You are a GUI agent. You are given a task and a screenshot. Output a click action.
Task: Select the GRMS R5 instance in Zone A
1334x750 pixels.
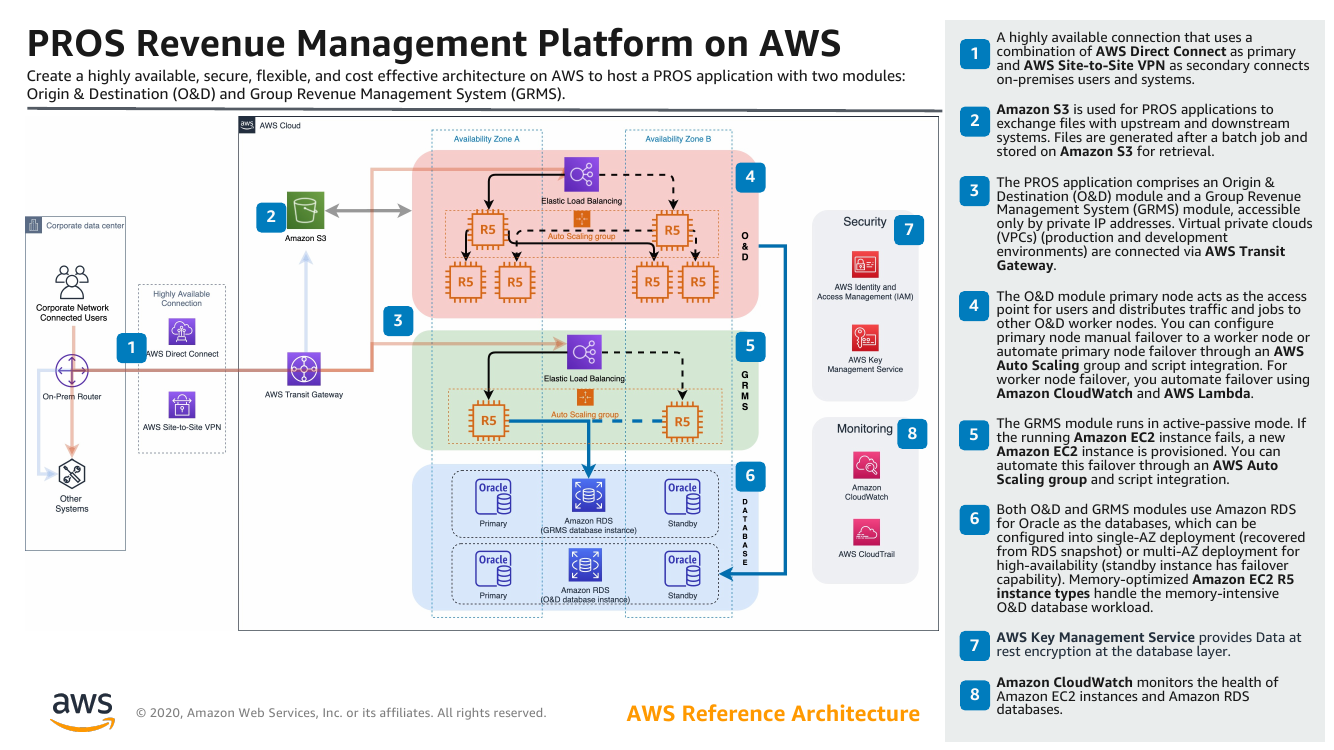pyautogui.click(x=488, y=421)
